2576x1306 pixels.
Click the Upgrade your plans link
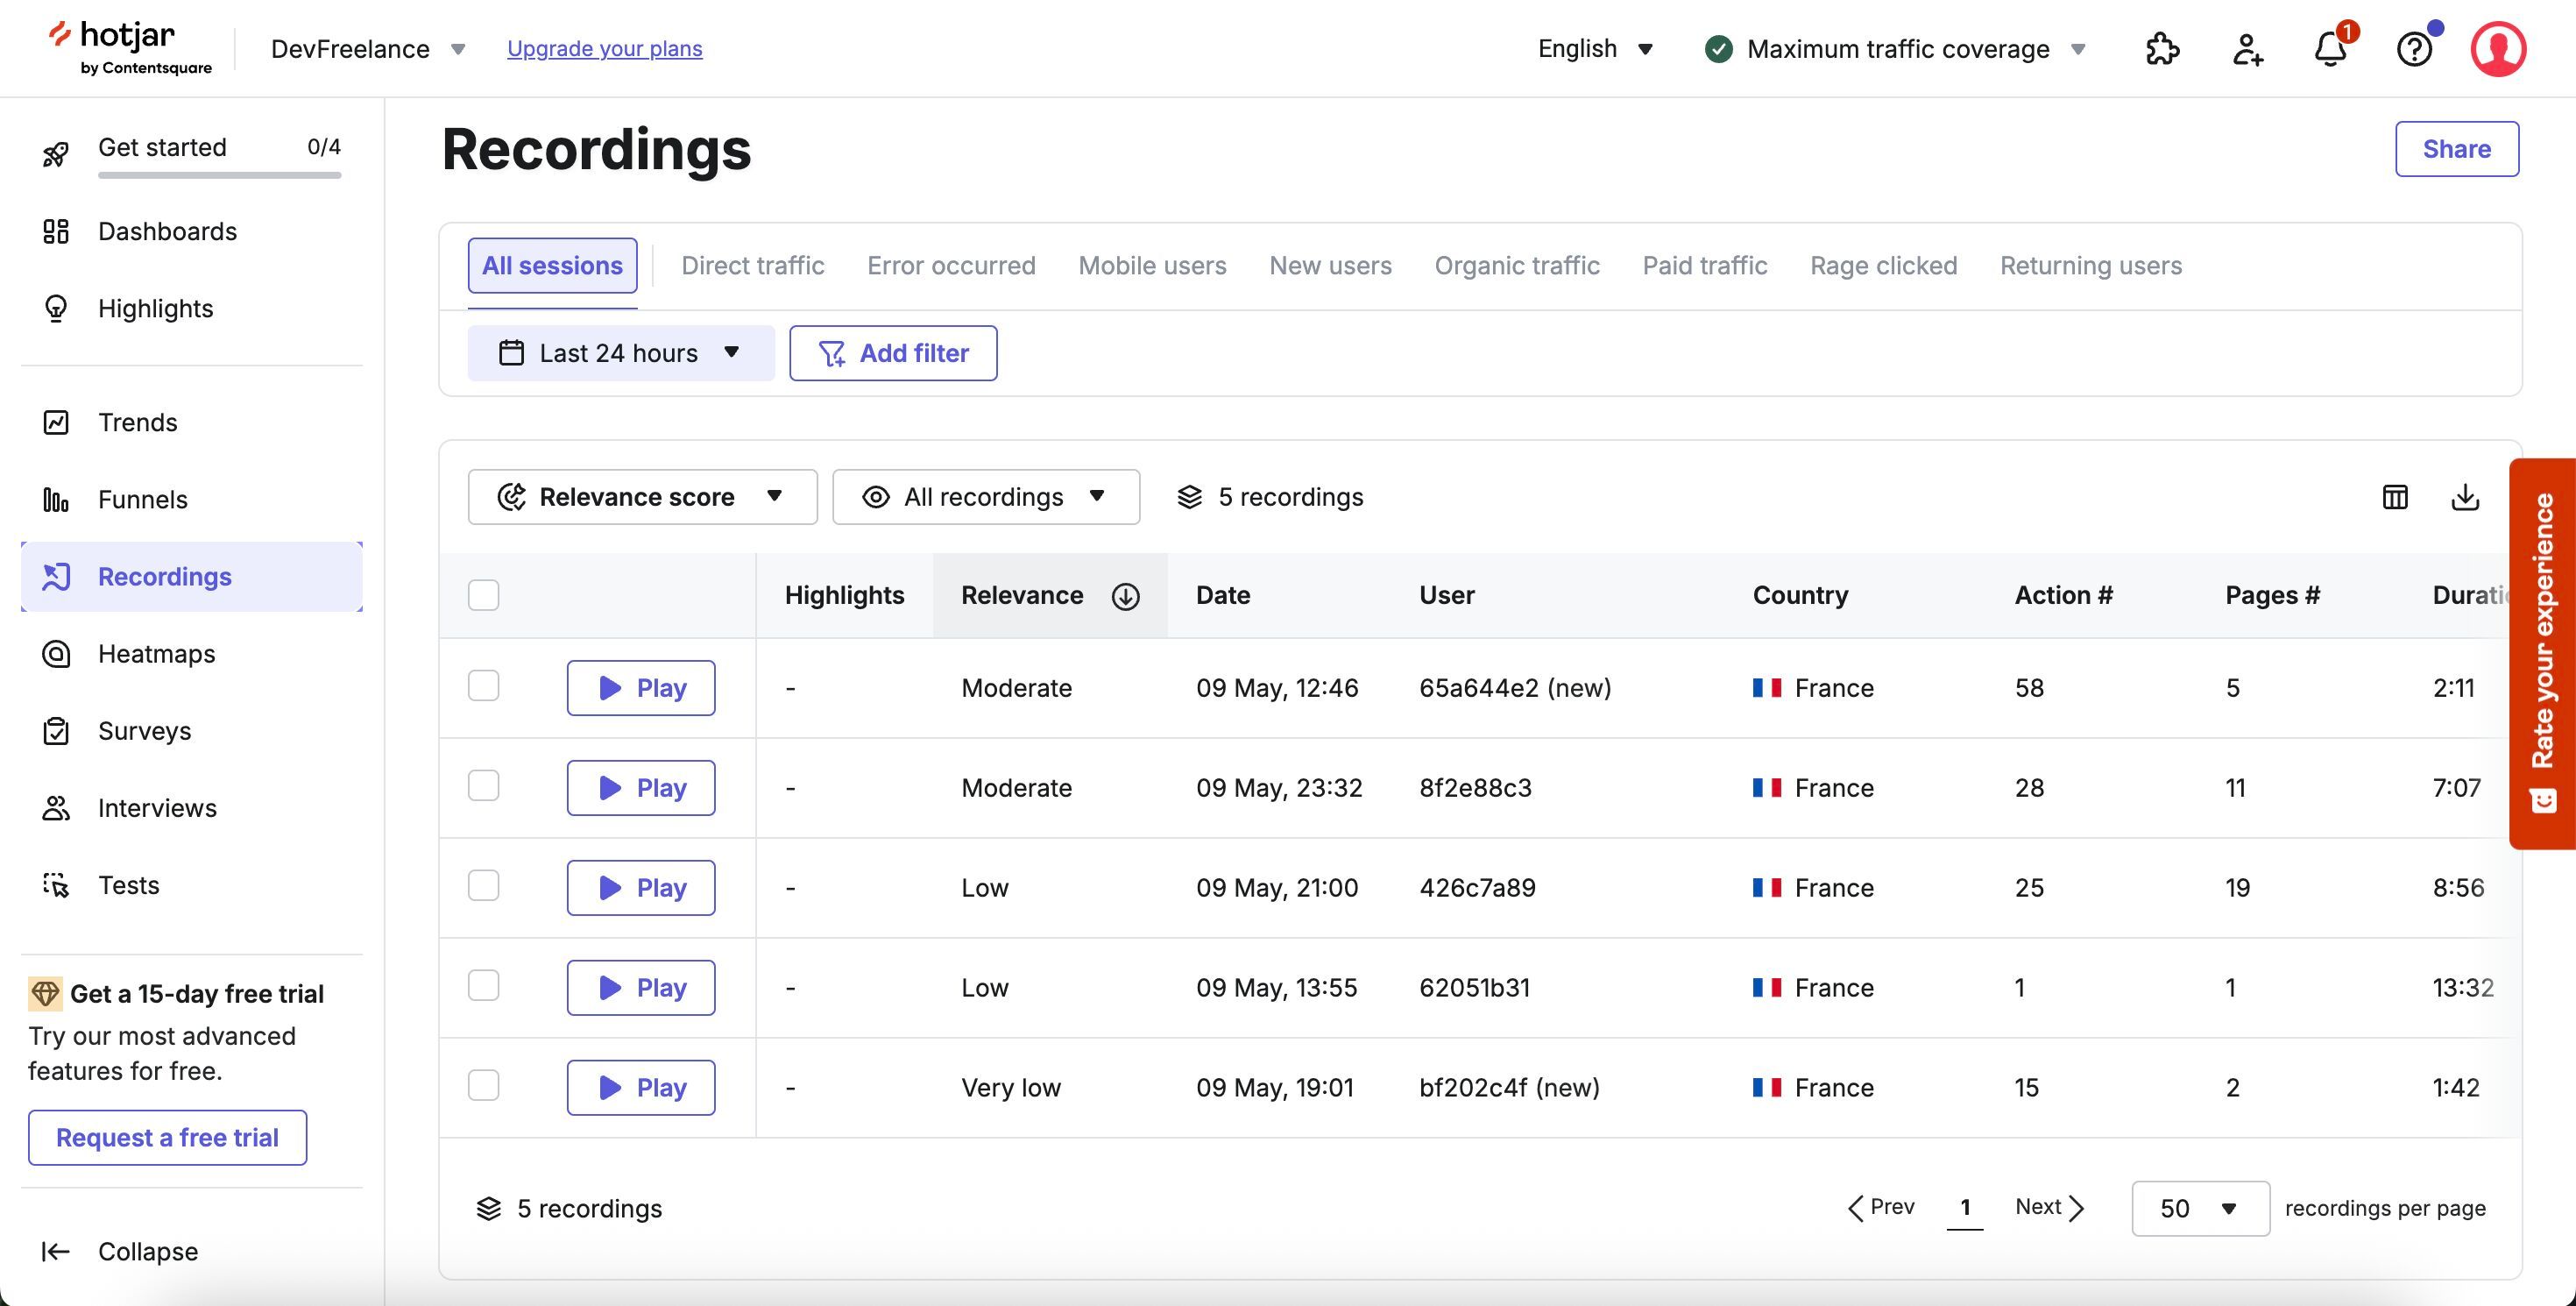pos(605,49)
